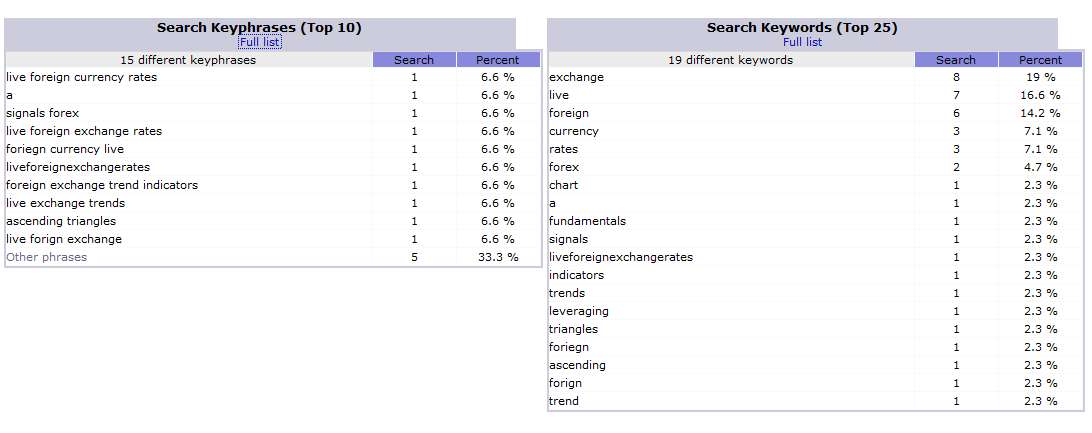This screenshot has width=1092, height=433.
Task: Click the 'Search Keywords (Top 25)' title
Action: tap(802, 28)
